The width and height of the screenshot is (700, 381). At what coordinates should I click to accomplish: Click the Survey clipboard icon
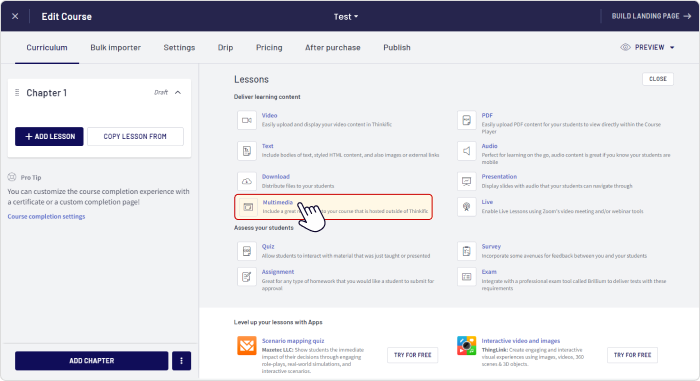(x=467, y=251)
